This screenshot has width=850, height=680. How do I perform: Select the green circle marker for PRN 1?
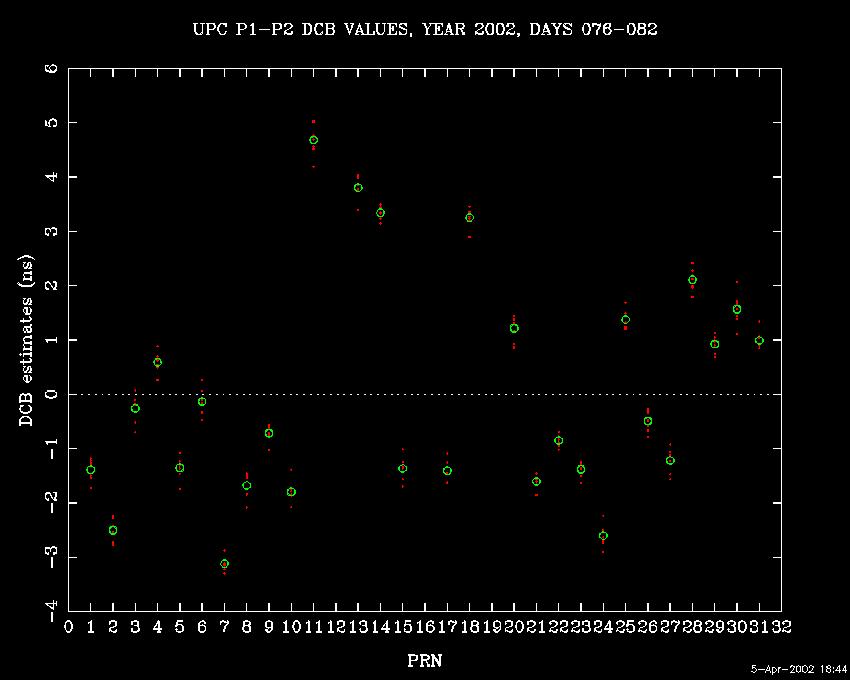[91, 470]
